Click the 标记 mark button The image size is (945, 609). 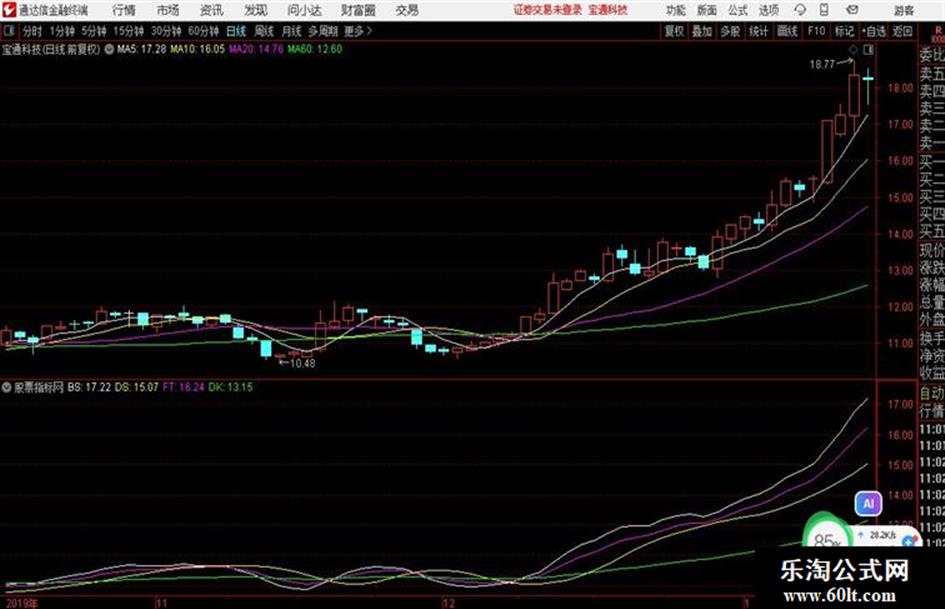(844, 31)
